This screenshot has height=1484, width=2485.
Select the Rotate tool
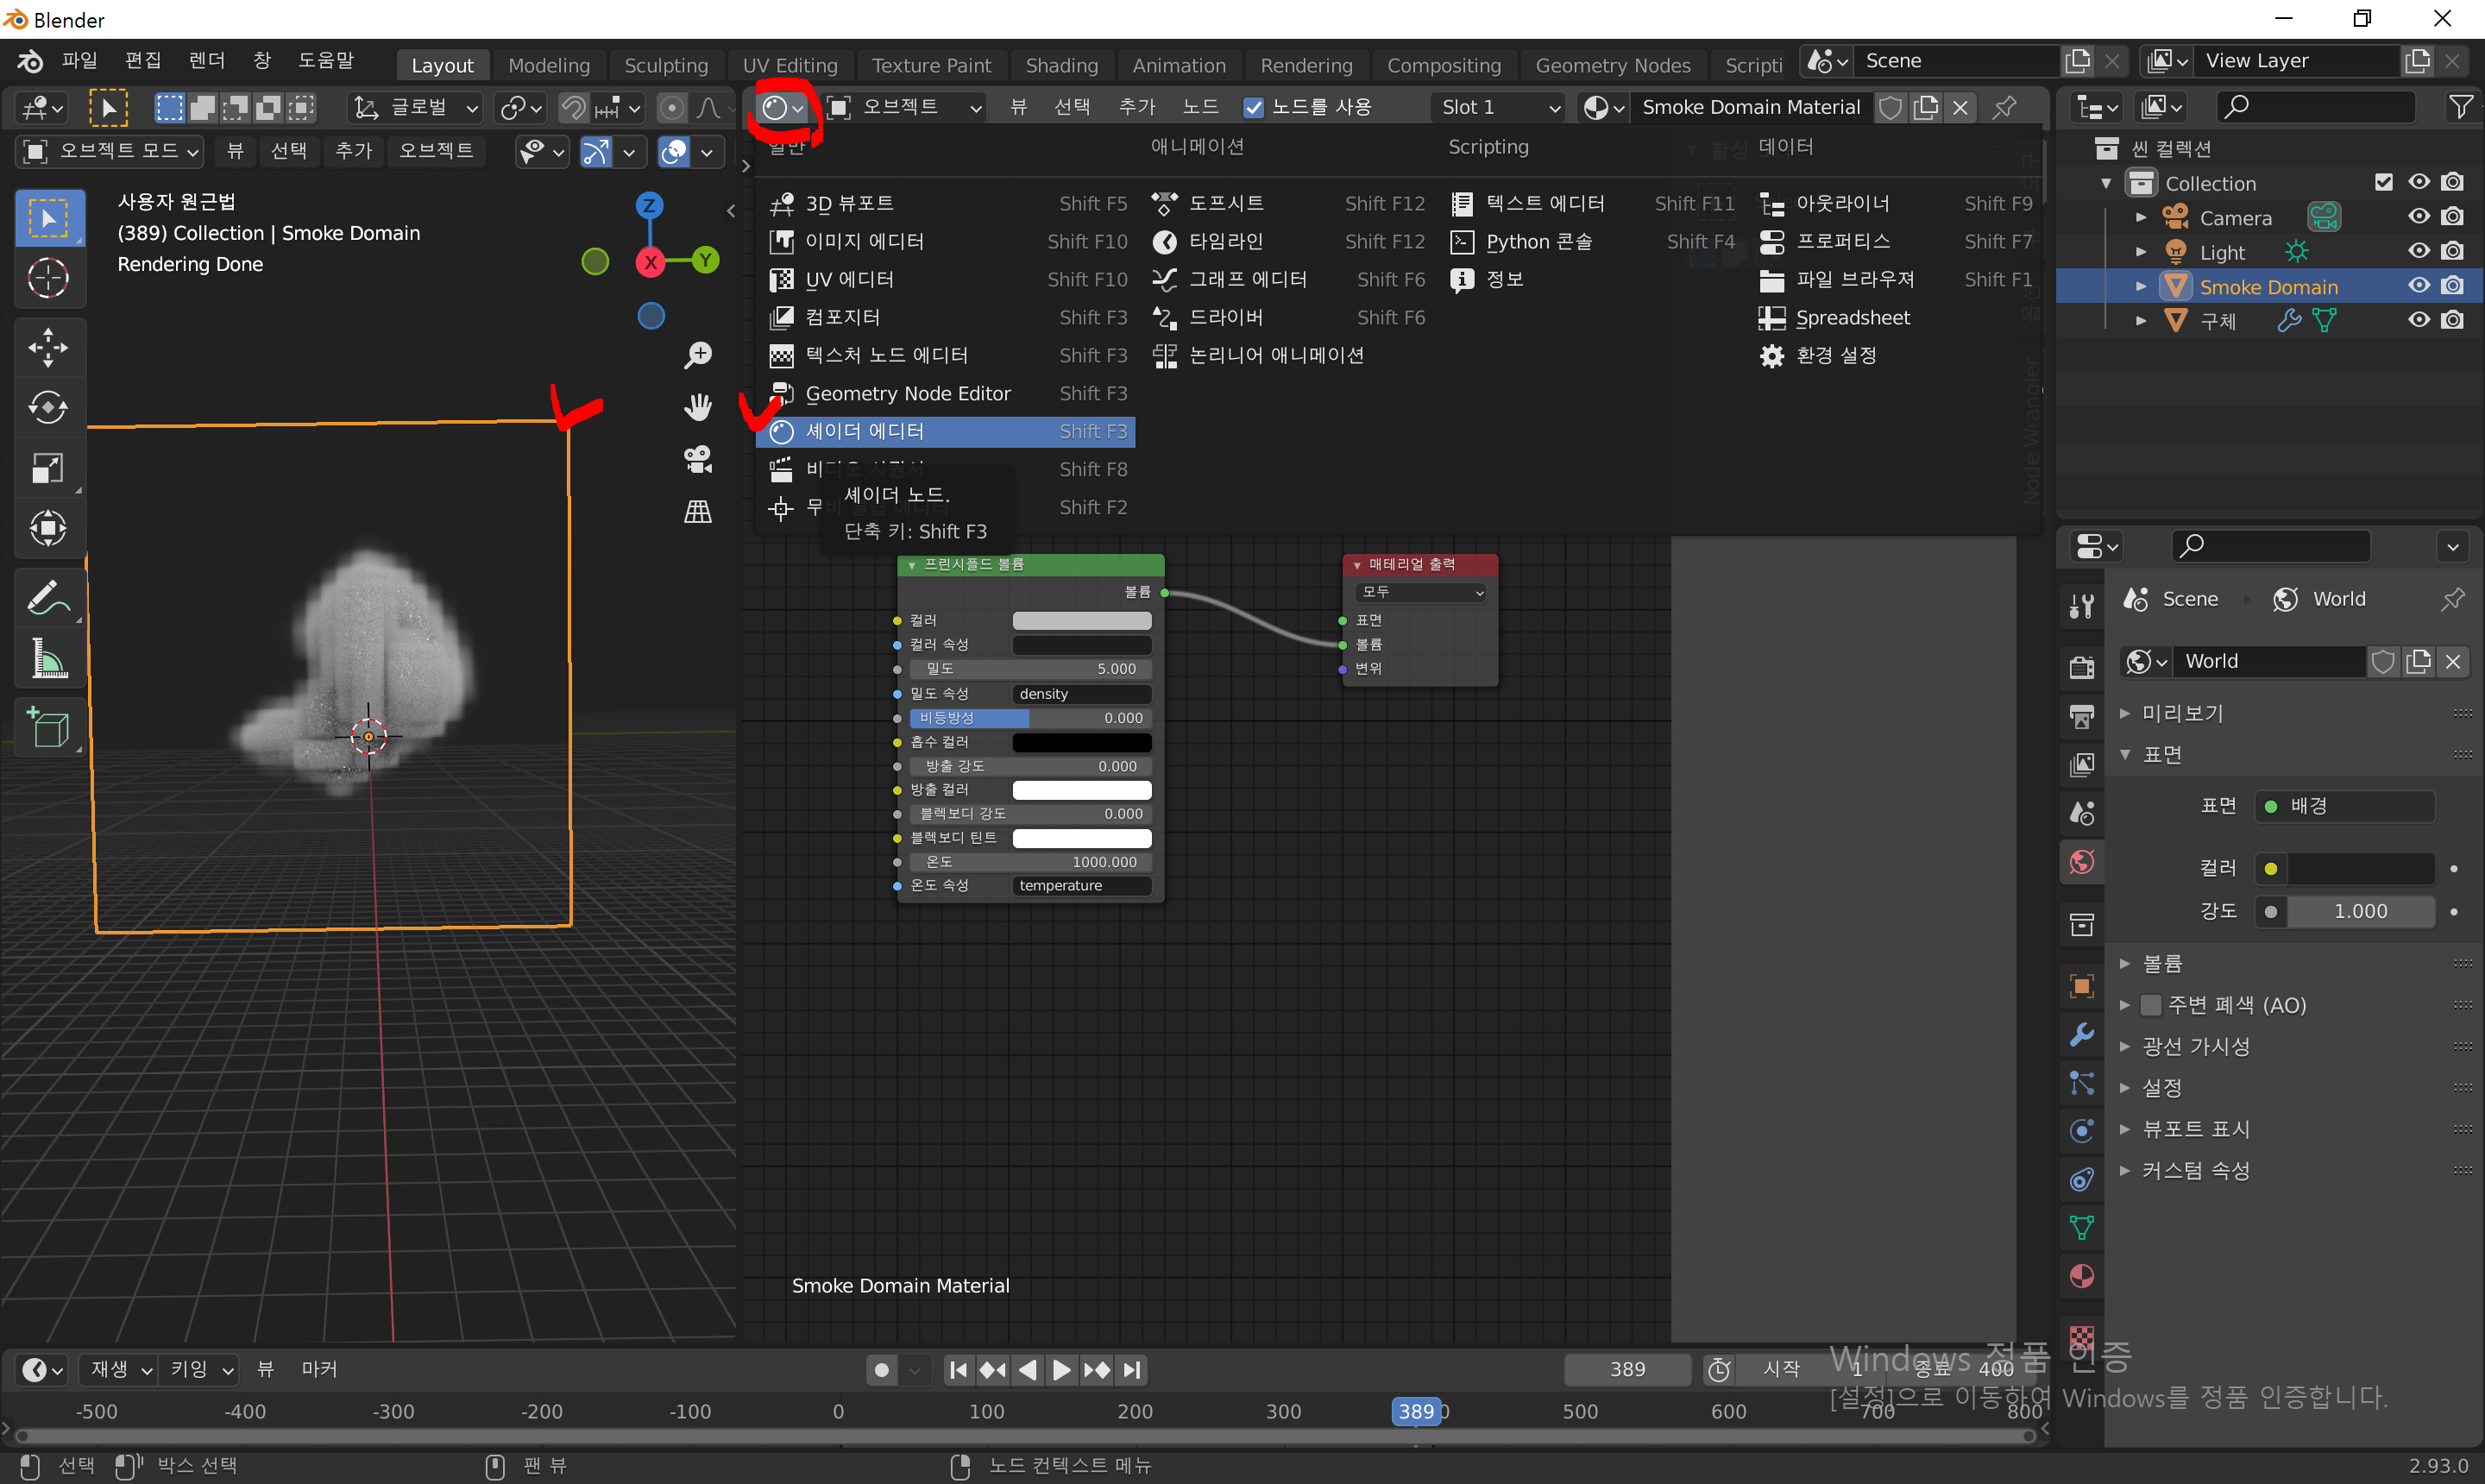(x=49, y=407)
